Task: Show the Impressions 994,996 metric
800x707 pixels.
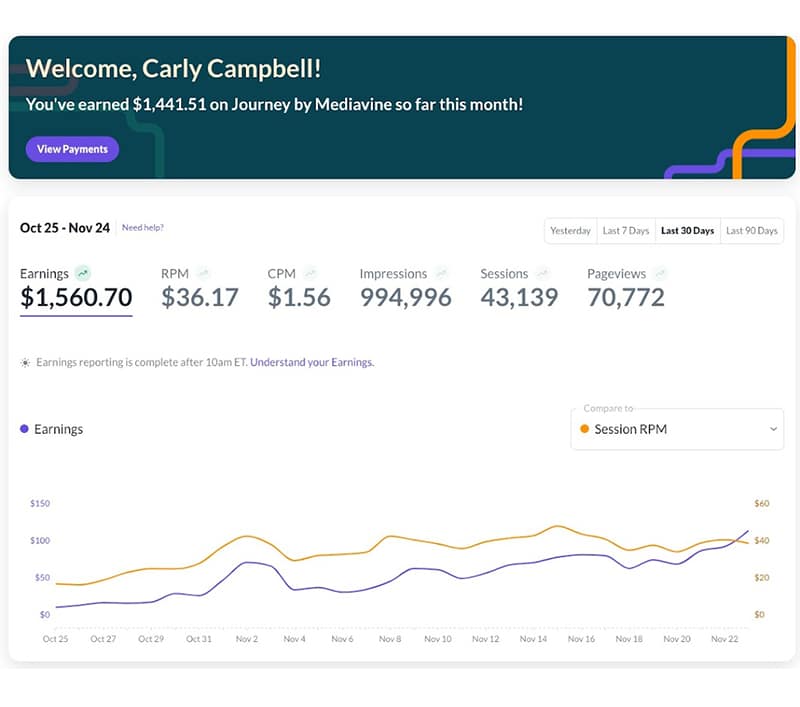Action: pyautogui.click(x=406, y=289)
